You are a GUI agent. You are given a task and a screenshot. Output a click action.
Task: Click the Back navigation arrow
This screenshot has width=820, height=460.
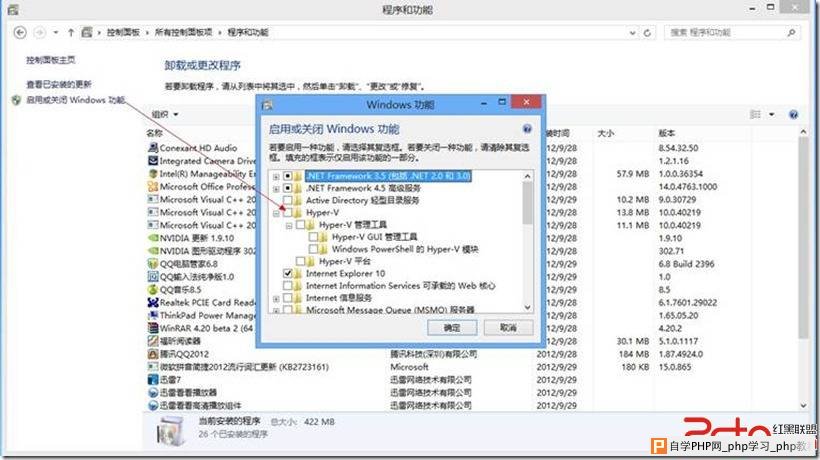[20, 32]
